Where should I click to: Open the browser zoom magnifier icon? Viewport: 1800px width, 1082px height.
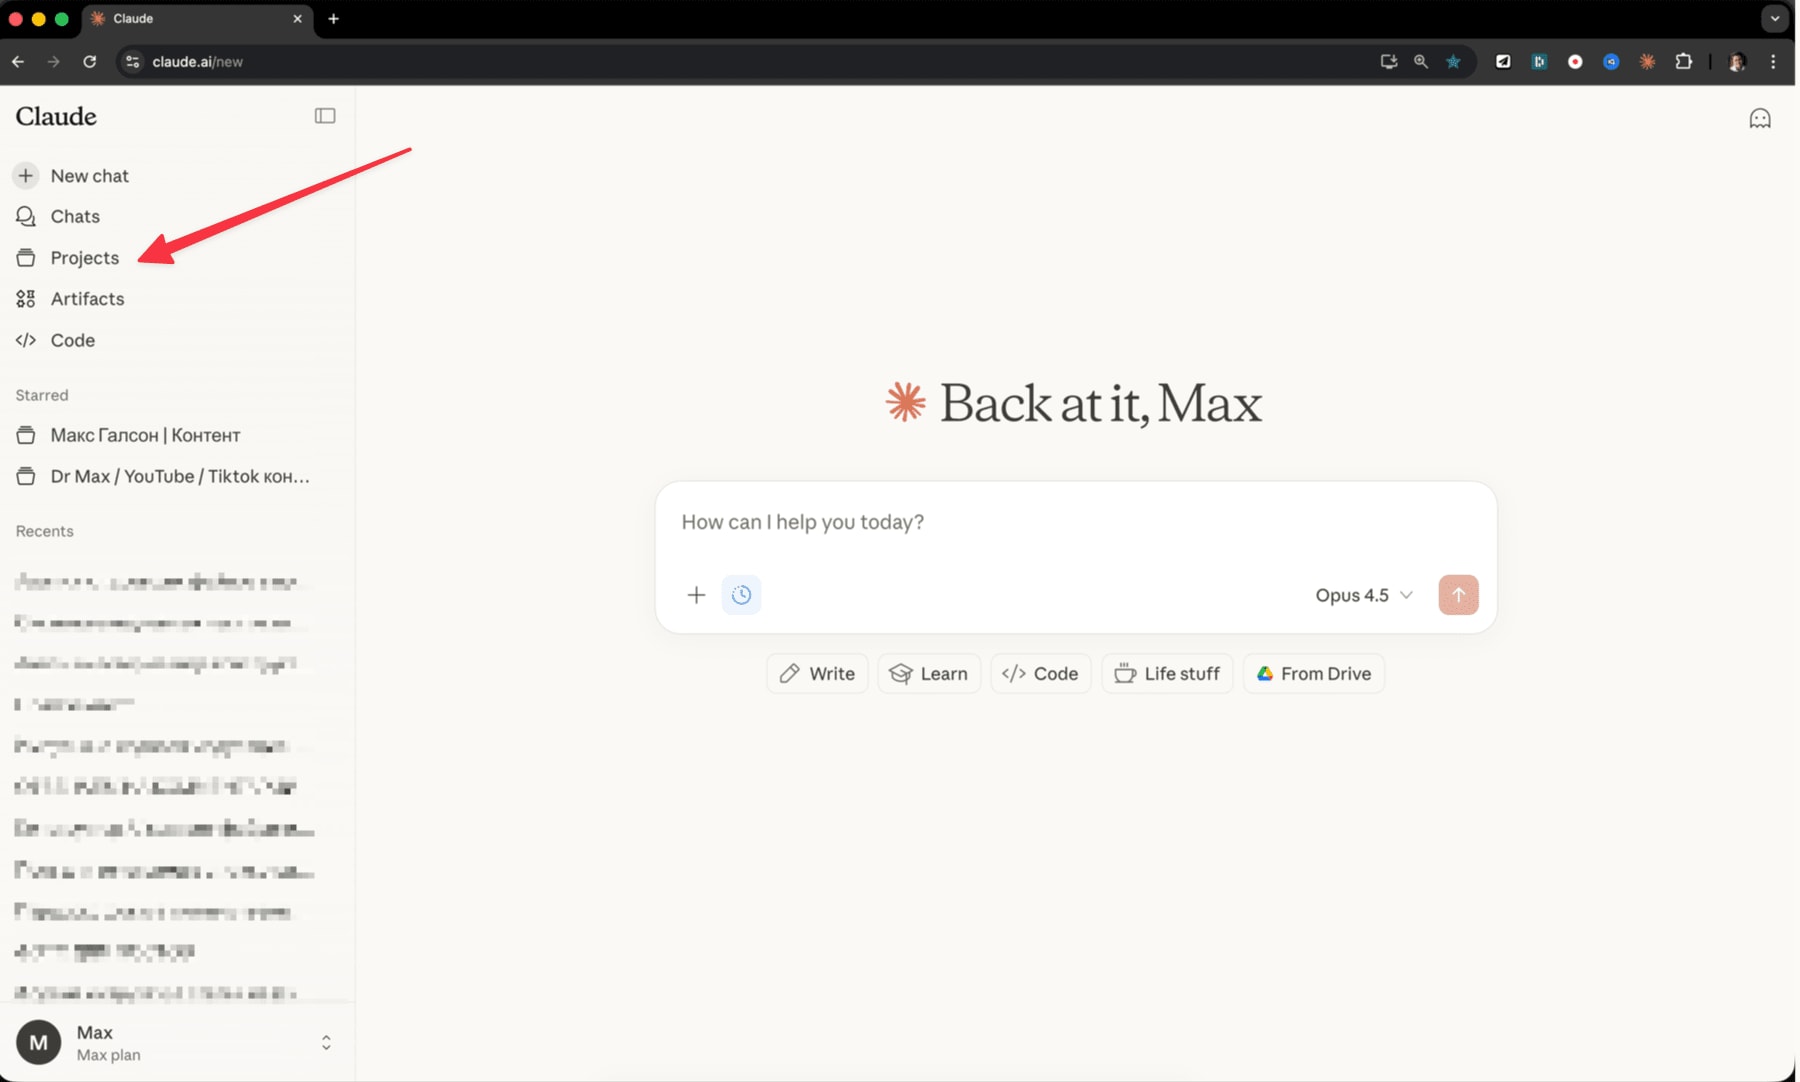coord(1421,62)
